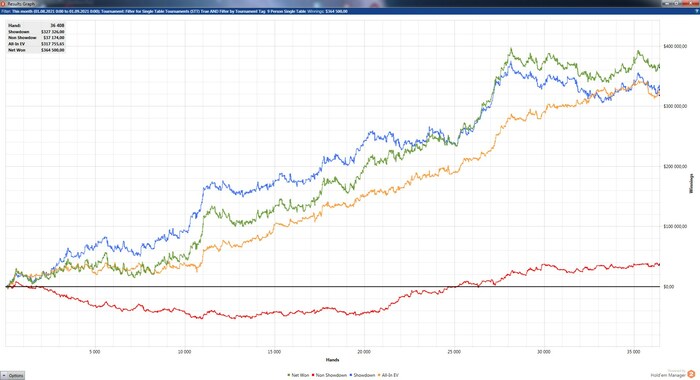Click the Winnings y-axis title
Screen dimensions: 700x380
pyautogui.click(x=692, y=184)
